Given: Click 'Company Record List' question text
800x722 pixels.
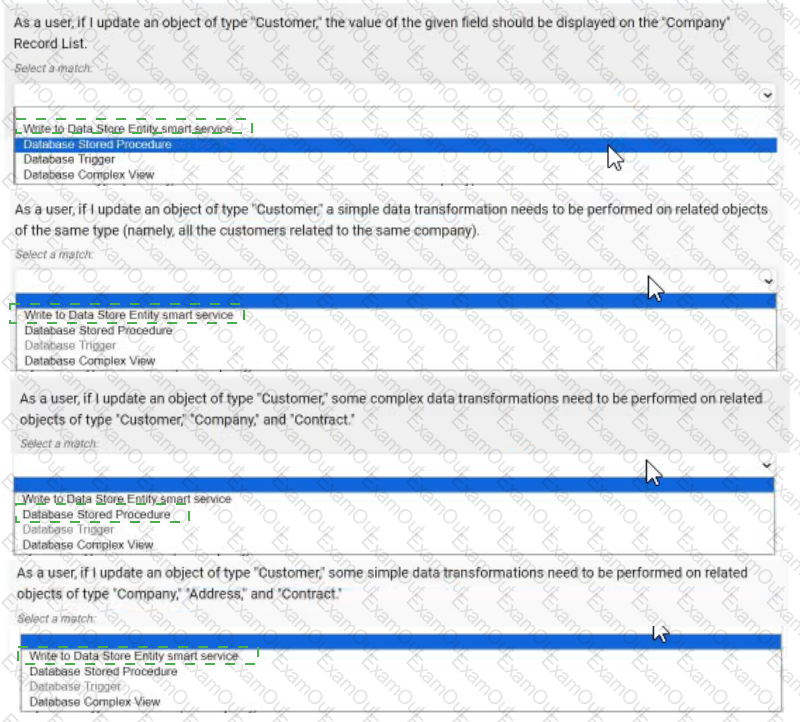Looking at the screenshot, I should (x=371, y=33).
